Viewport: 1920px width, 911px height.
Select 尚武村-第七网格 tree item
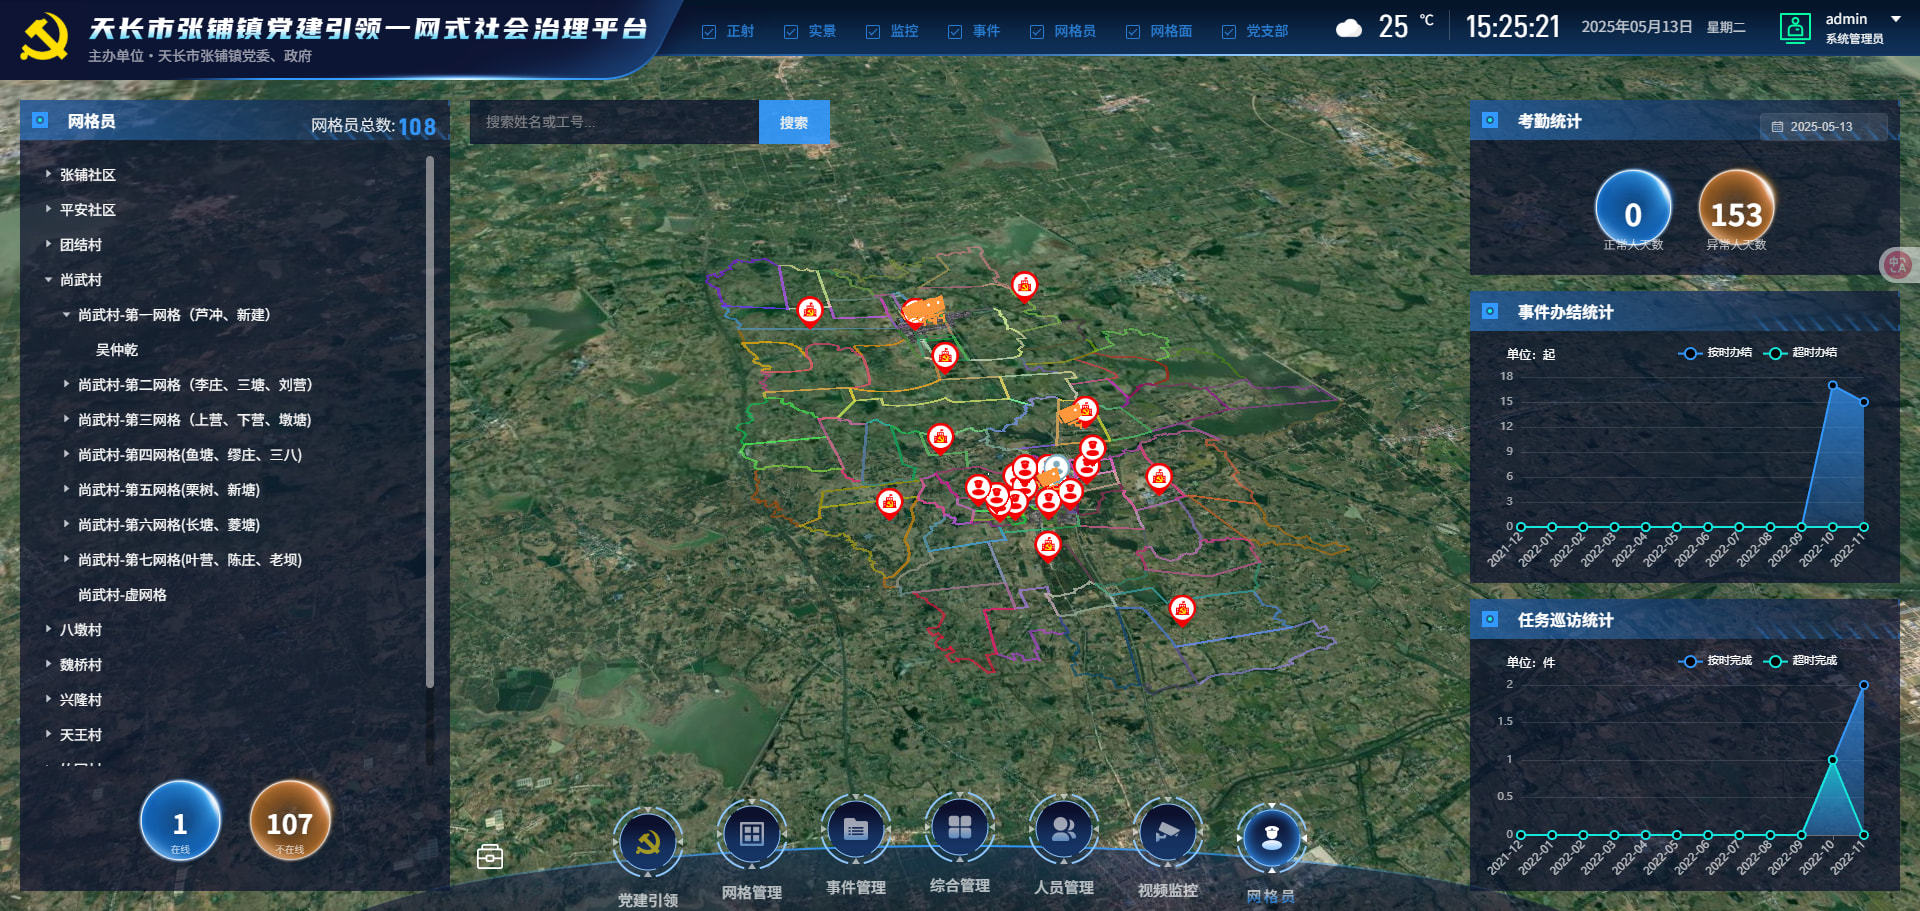point(190,560)
